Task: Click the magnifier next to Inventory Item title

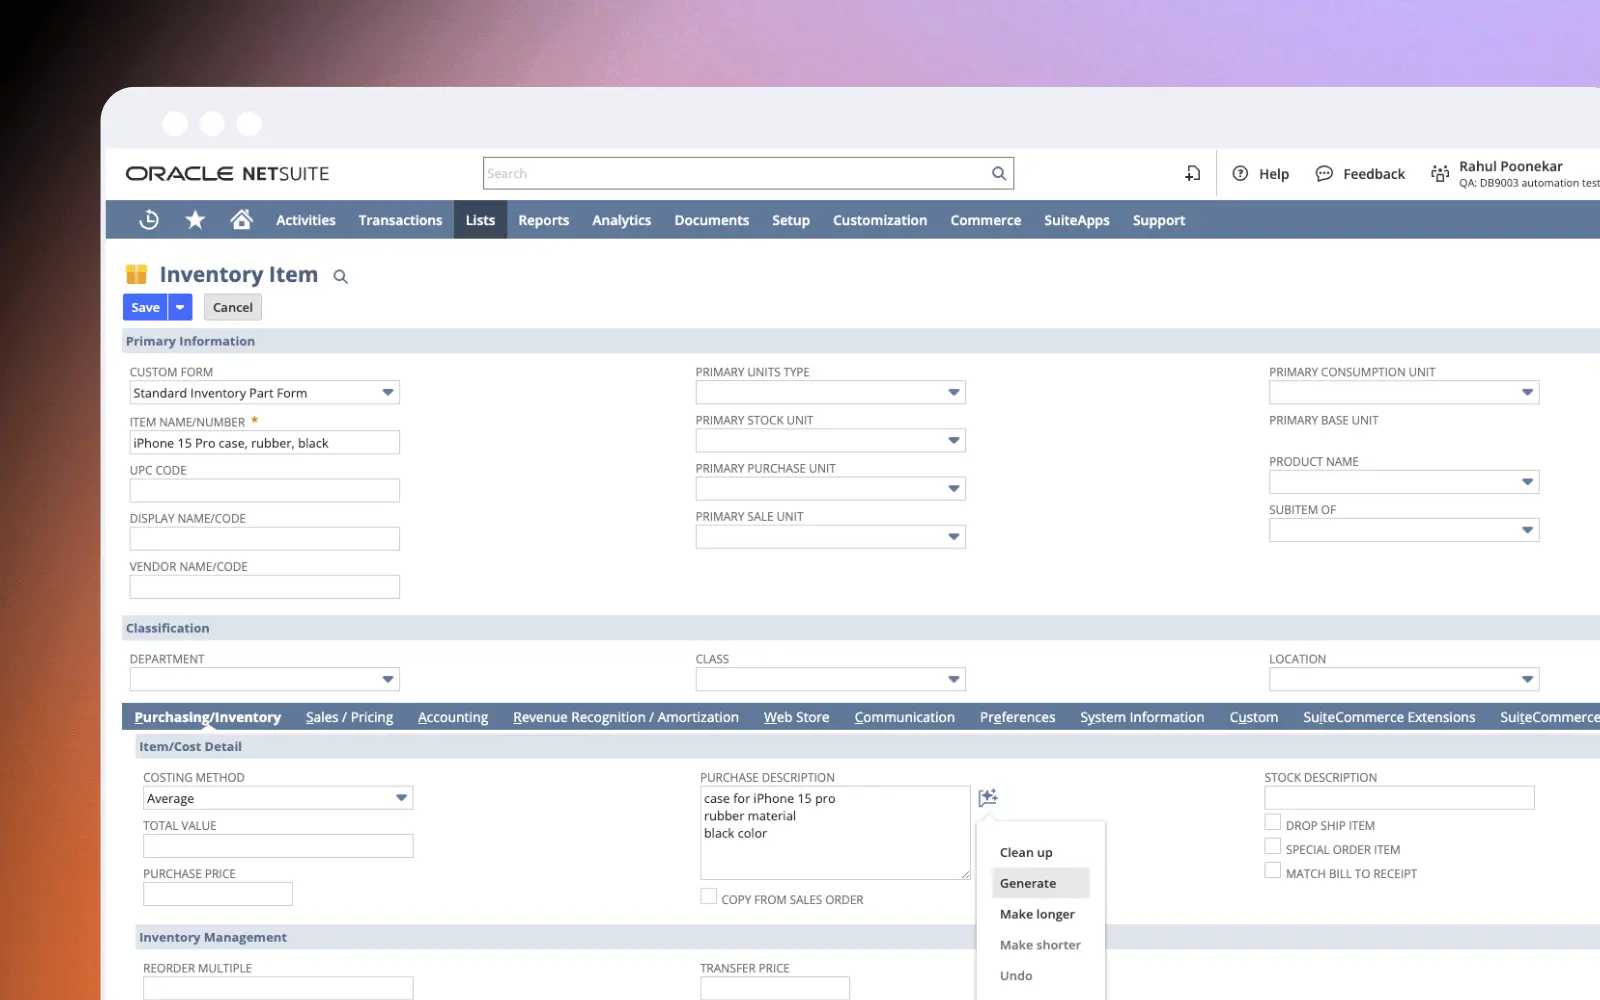Action: 340,277
